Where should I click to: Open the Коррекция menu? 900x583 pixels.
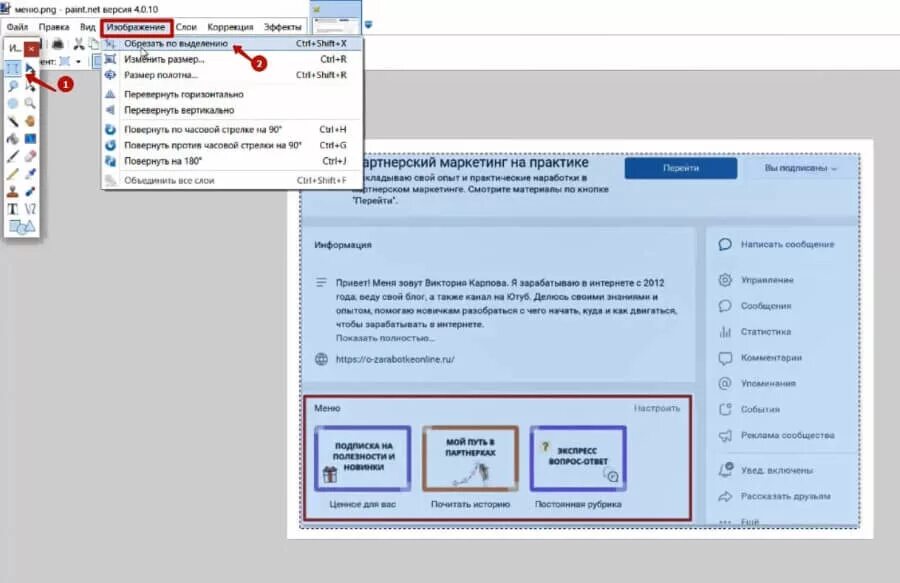[230, 27]
